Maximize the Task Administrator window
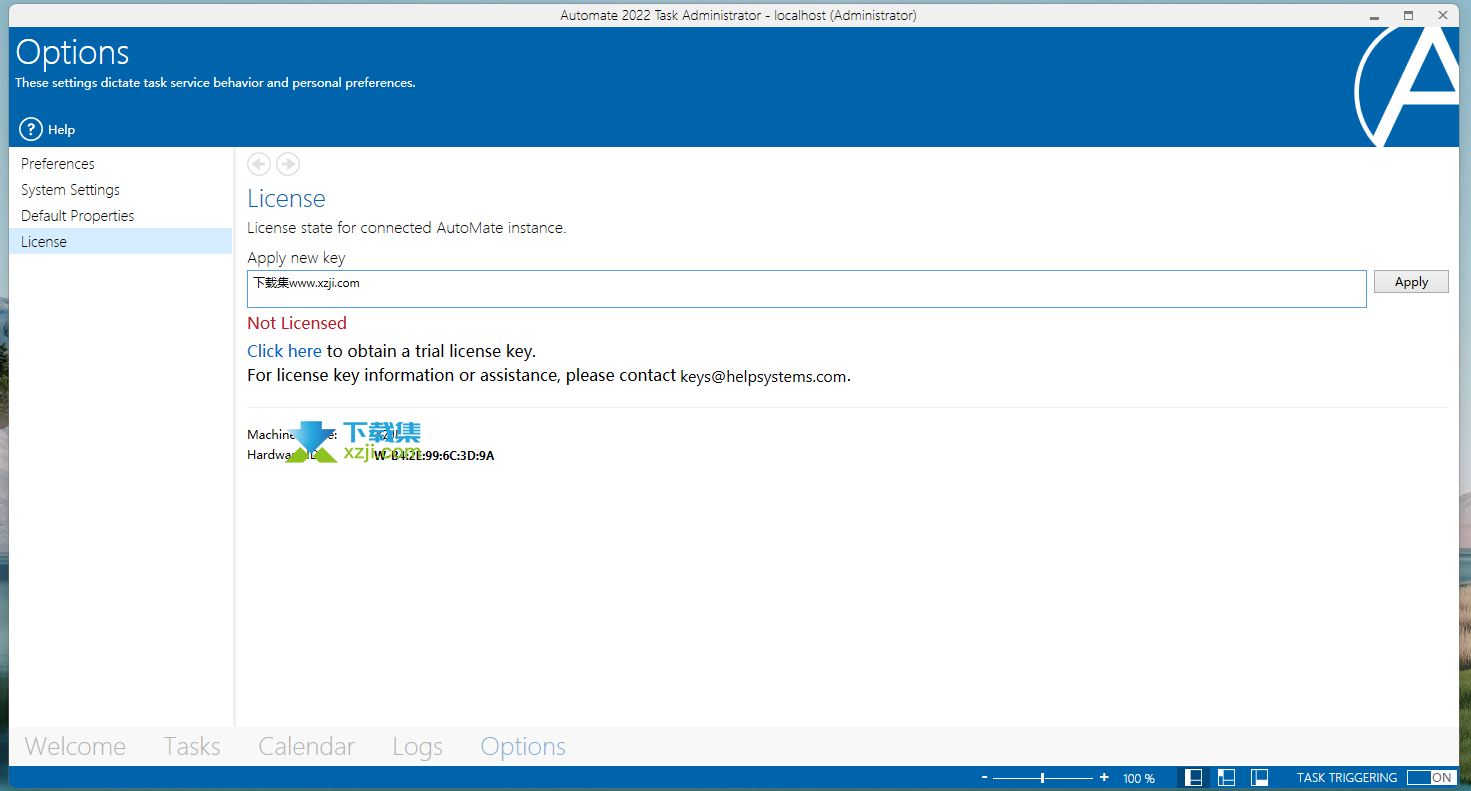This screenshot has width=1471, height=791. coord(1408,15)
